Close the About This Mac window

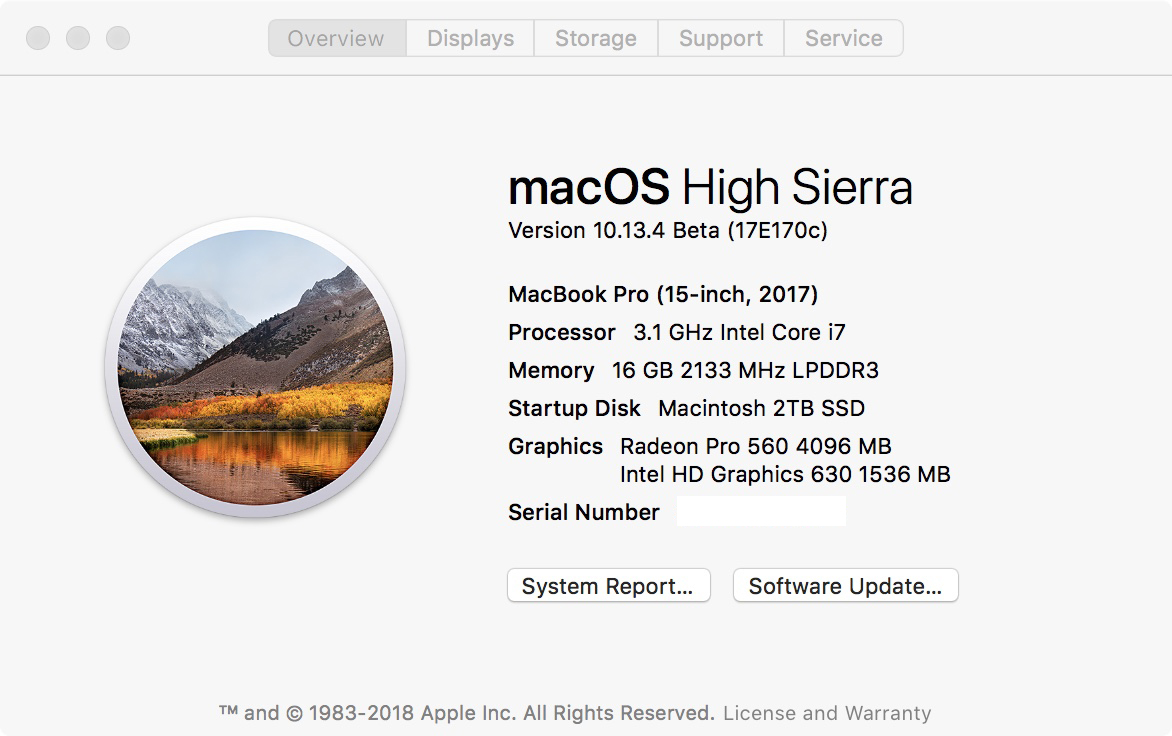[x=38, y=38]
